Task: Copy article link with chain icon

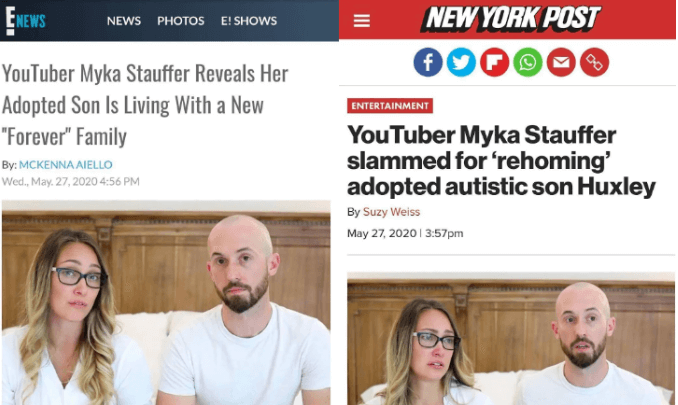Action: click(x=594, y=62)
